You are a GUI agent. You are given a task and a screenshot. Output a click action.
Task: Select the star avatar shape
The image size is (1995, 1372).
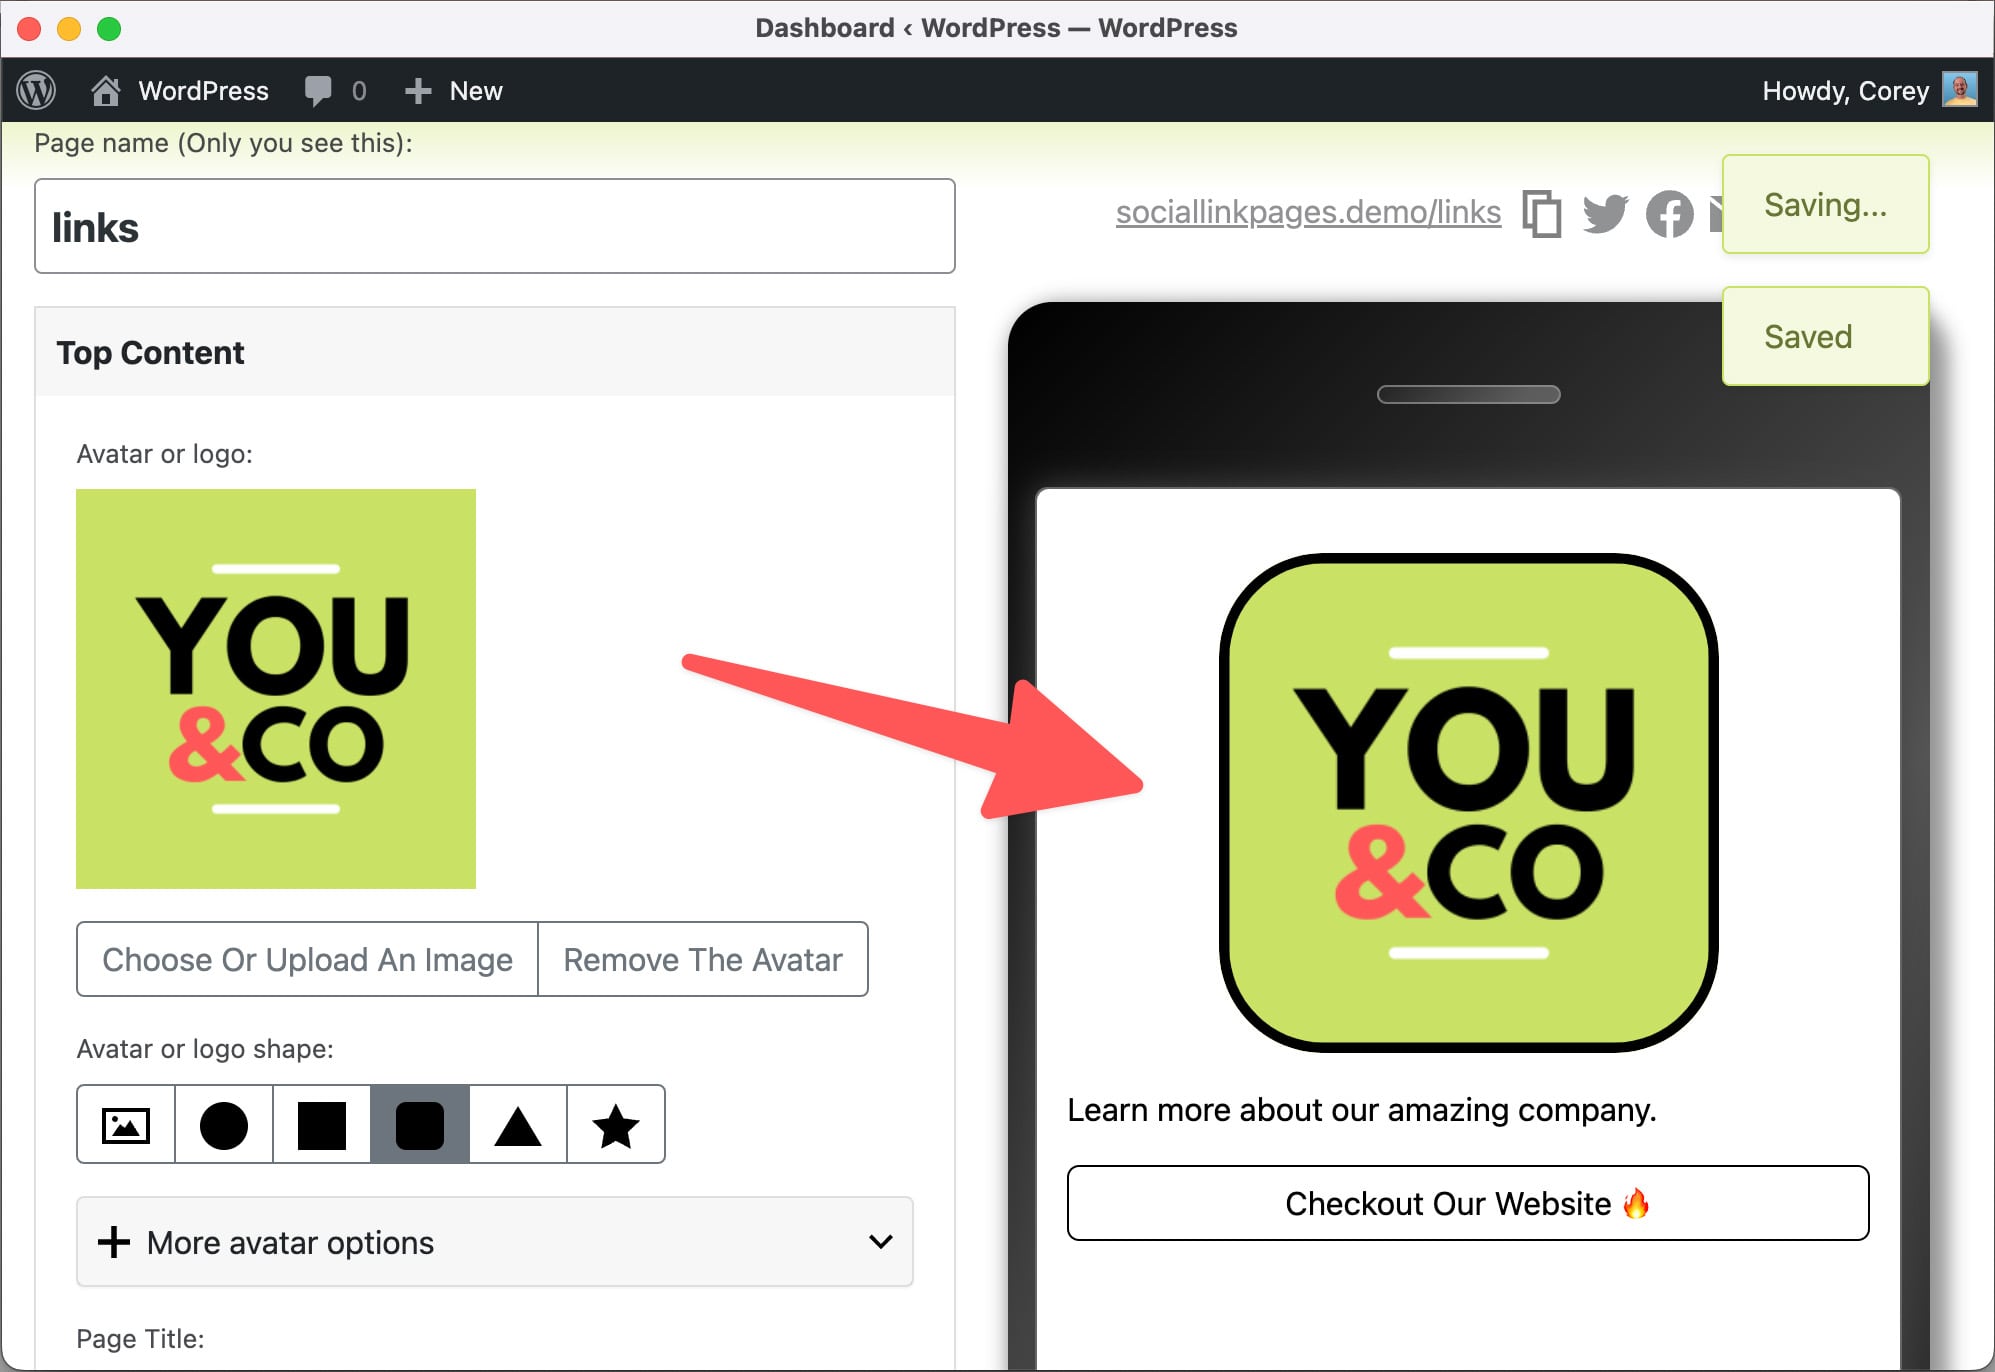(616, 1125)
